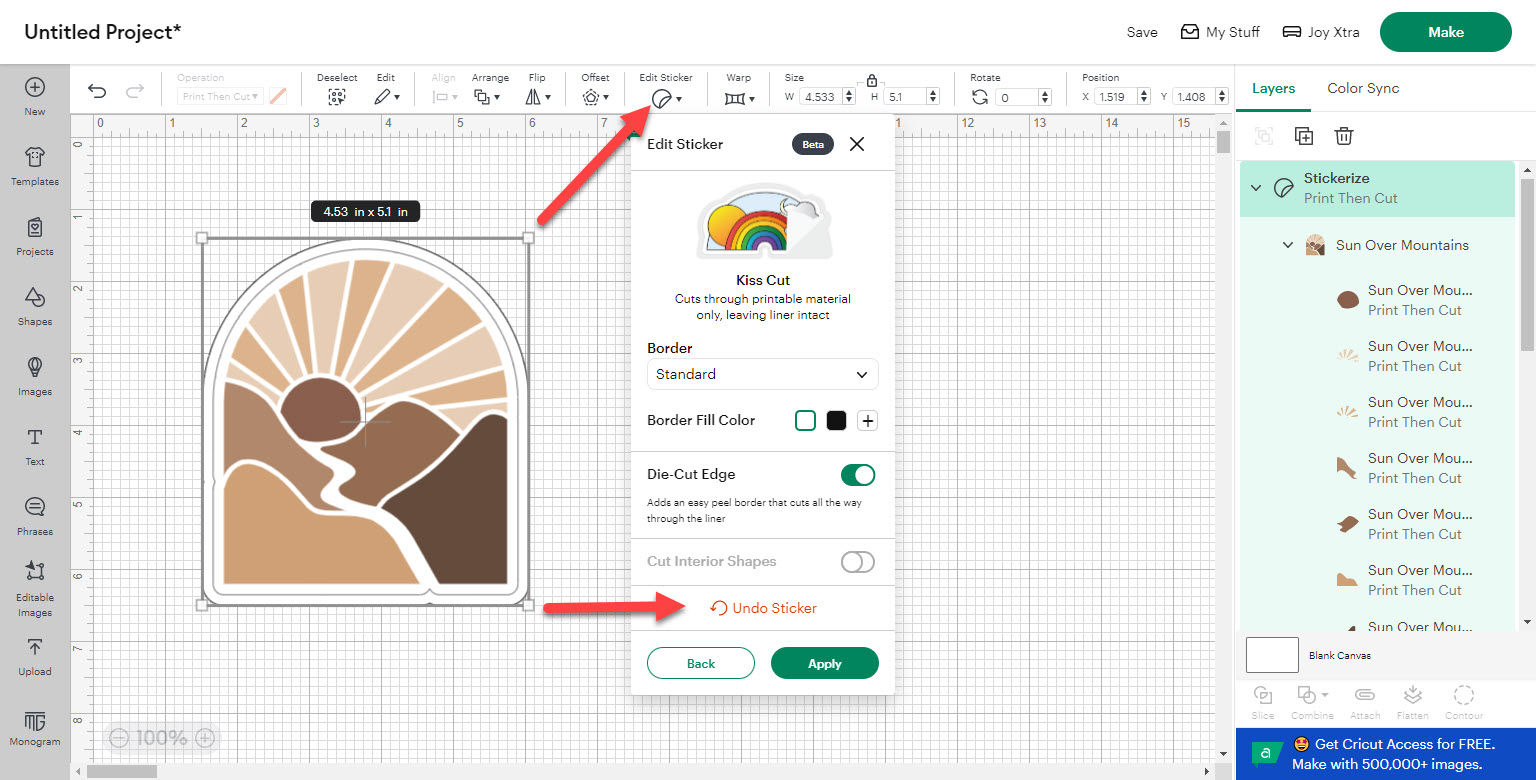1536x780 pixels.
Task: Collapse the Sun Over Mountains group
Action: 1289,245
